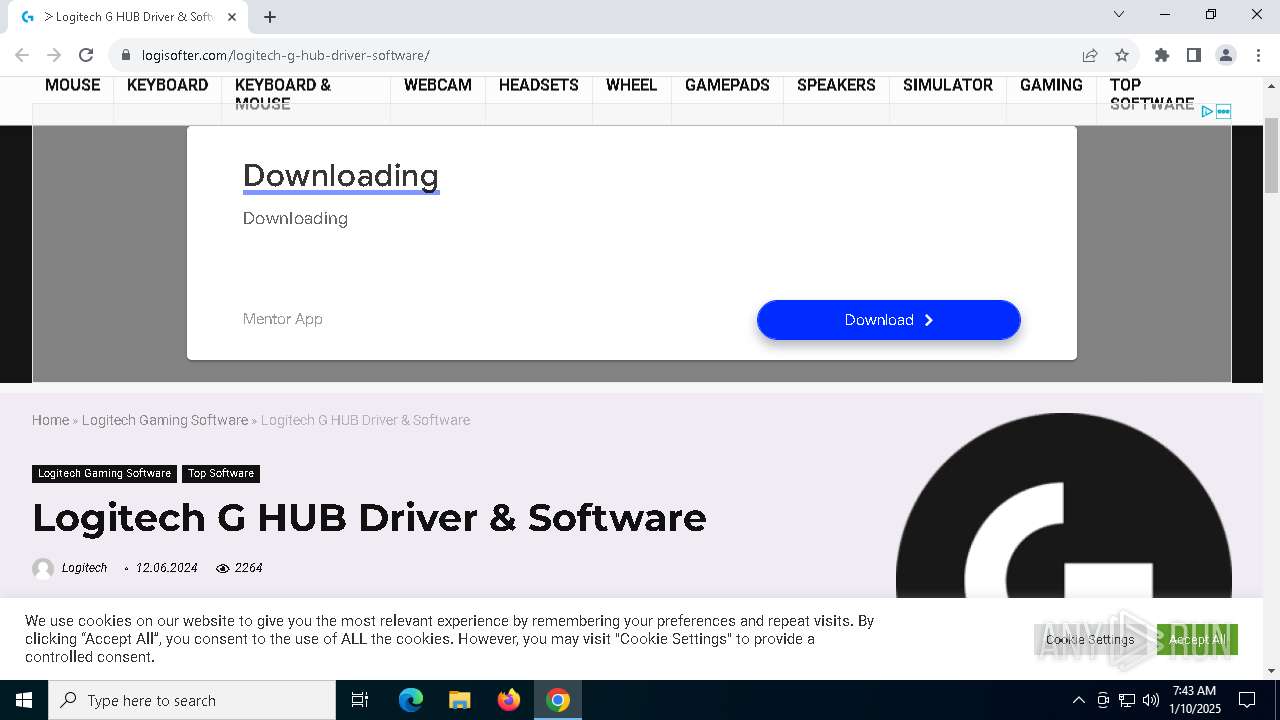Show hidden tray icons chevron

(x=1078, y=700)
